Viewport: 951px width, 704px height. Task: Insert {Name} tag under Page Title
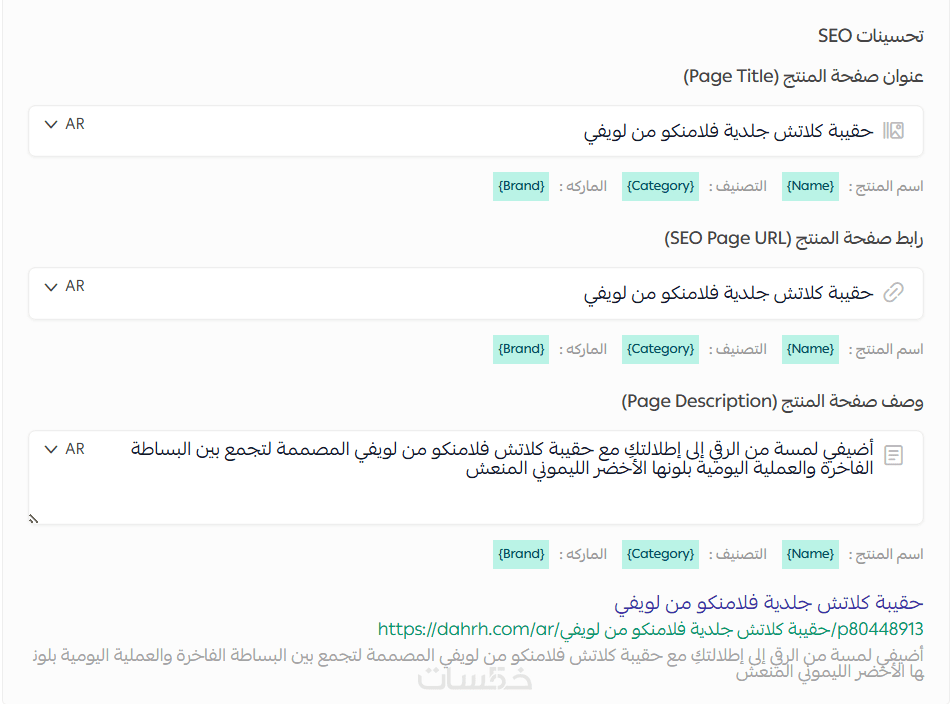click(x=810, y=186)
